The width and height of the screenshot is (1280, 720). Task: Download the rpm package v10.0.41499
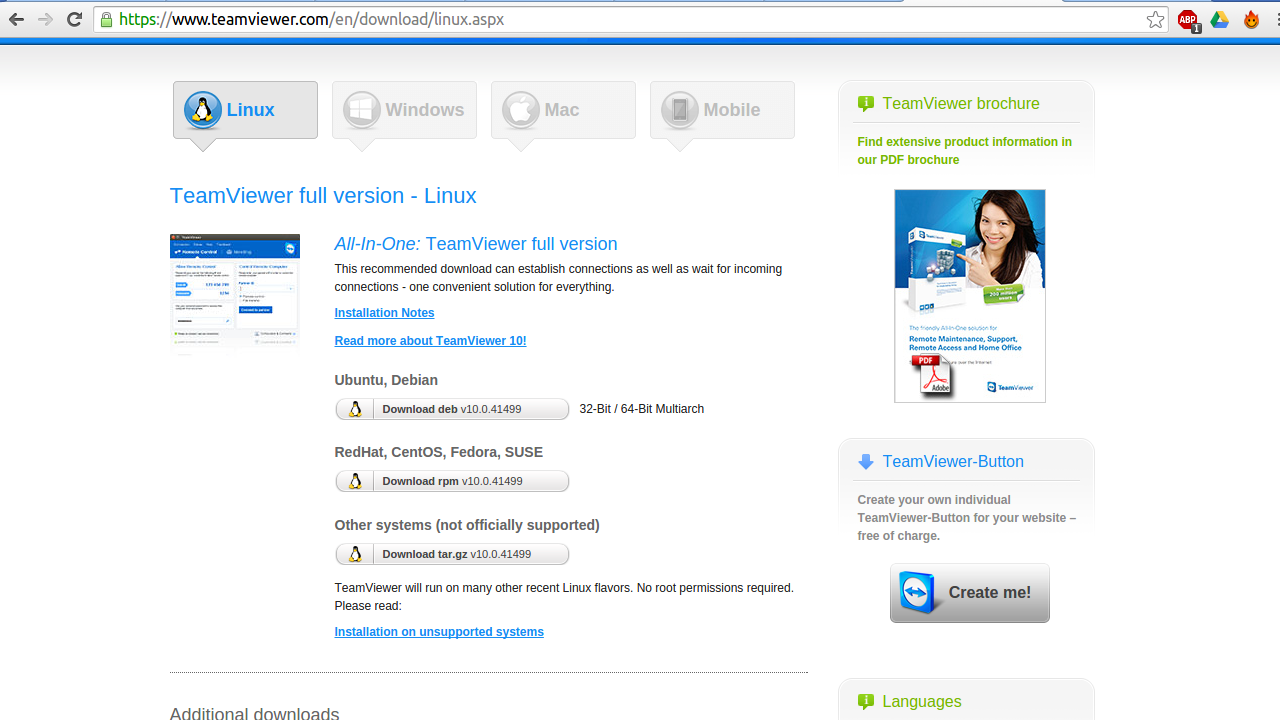click(452, 481)
